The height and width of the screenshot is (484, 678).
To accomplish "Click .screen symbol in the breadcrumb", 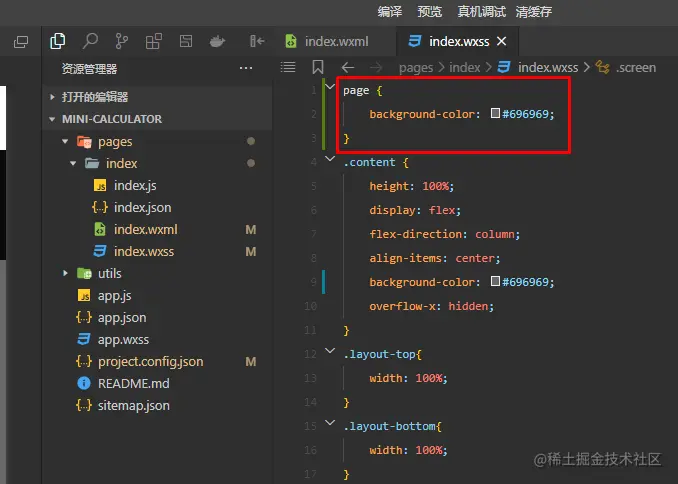I will point(636,68).
